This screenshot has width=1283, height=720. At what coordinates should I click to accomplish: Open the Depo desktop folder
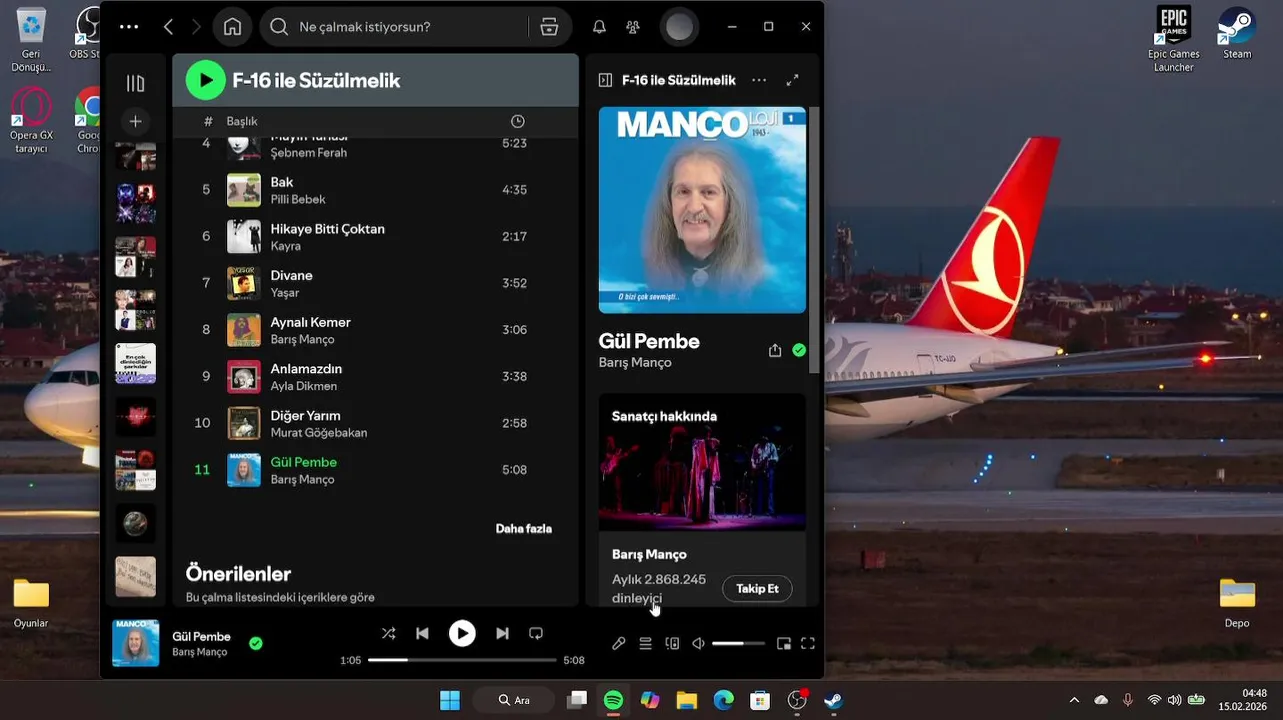point(1237,602)
